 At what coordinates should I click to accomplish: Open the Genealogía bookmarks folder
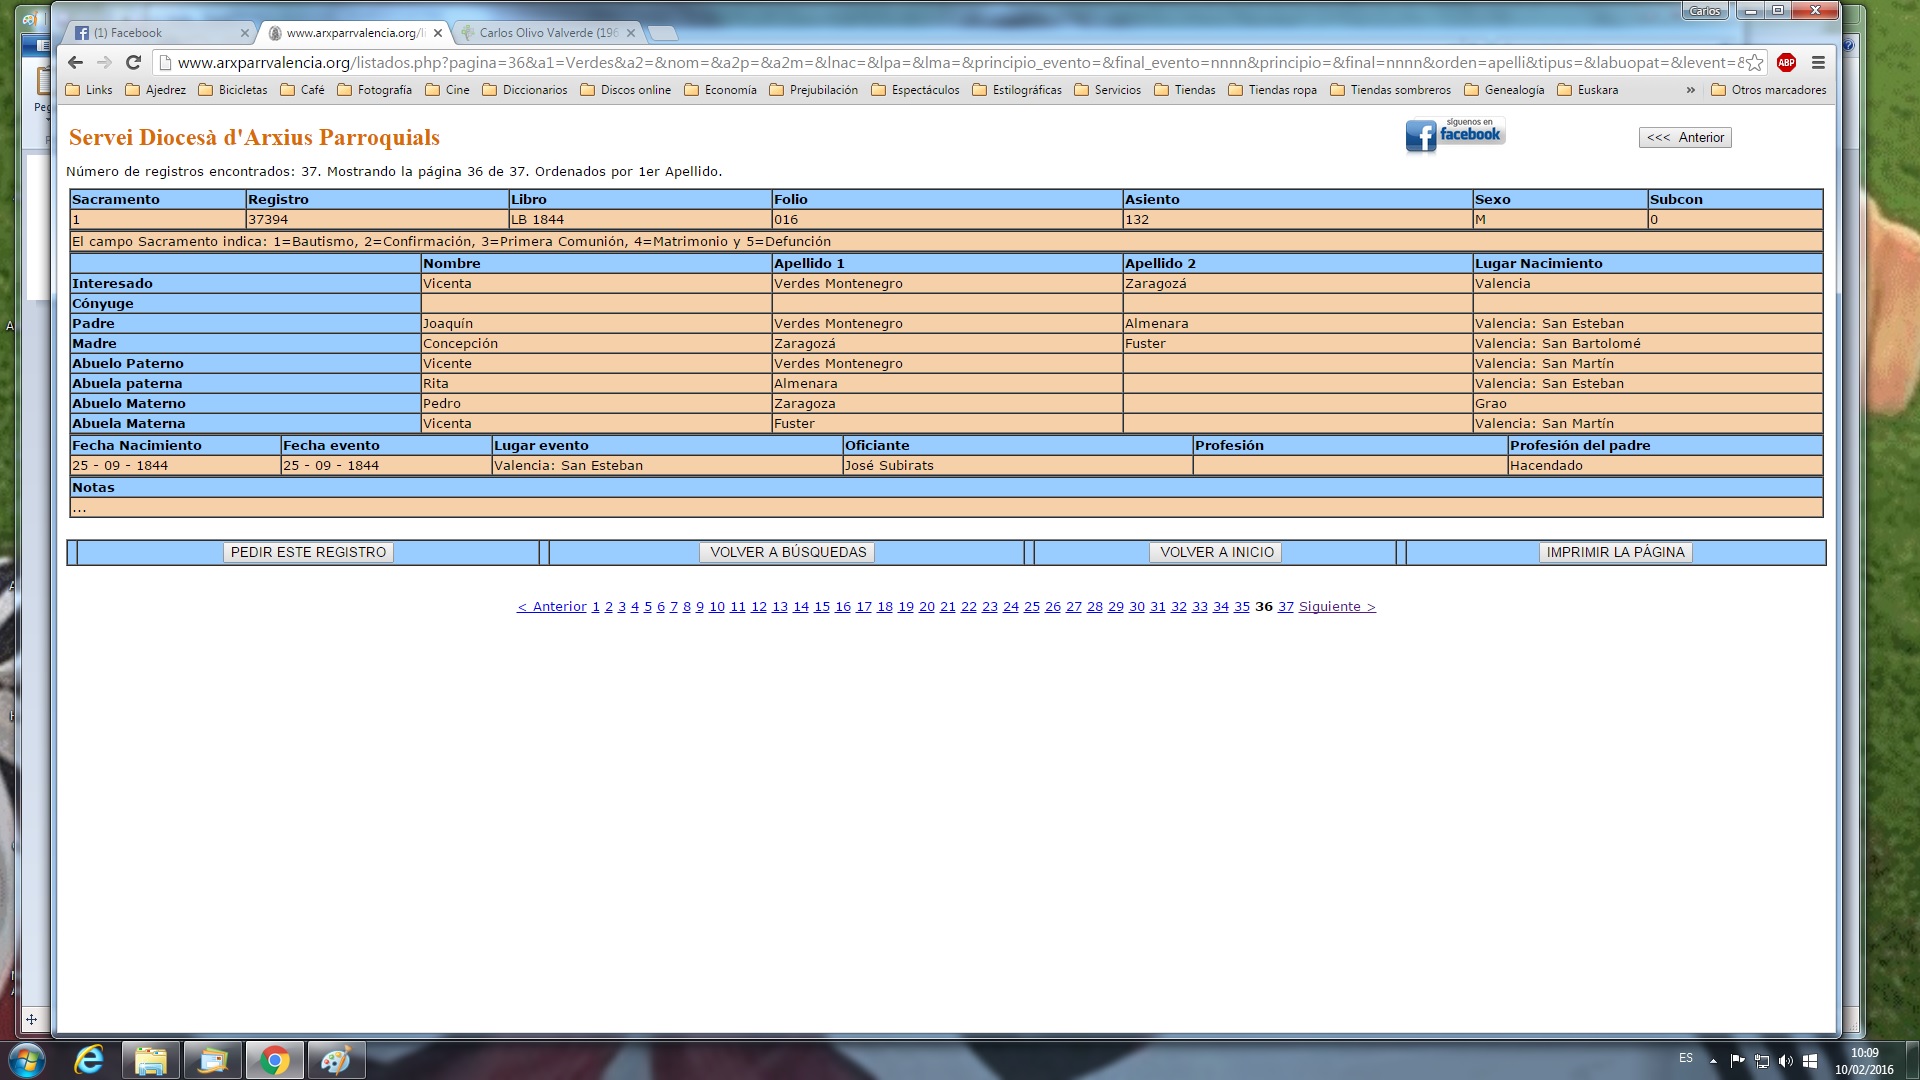point(1504,90)
